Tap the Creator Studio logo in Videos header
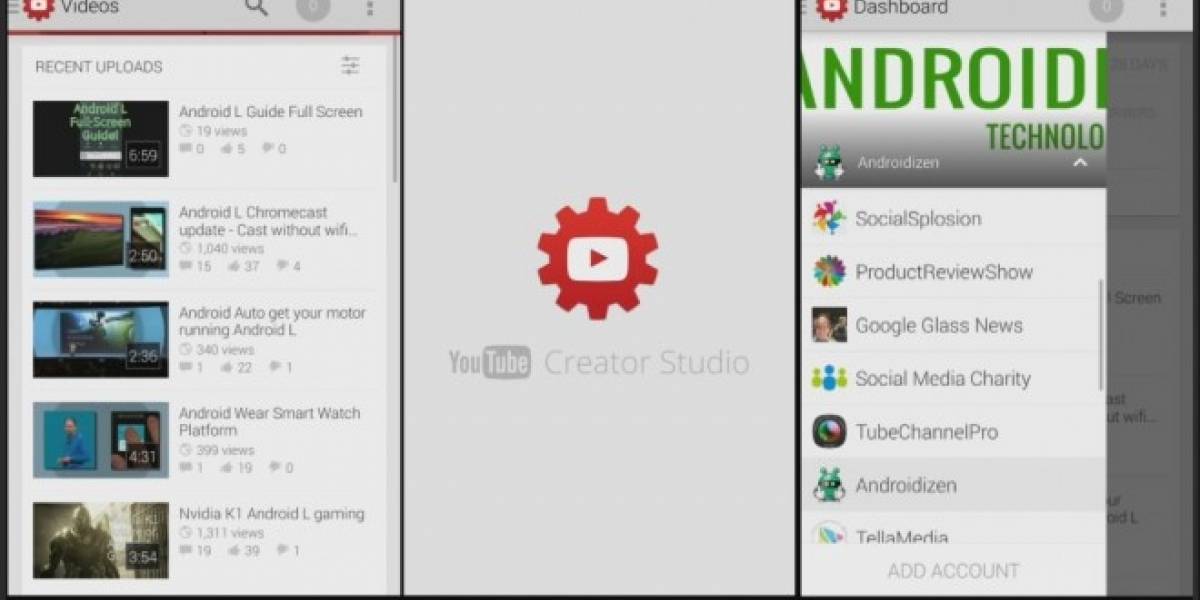The image size is (1200, 600). 38,8
